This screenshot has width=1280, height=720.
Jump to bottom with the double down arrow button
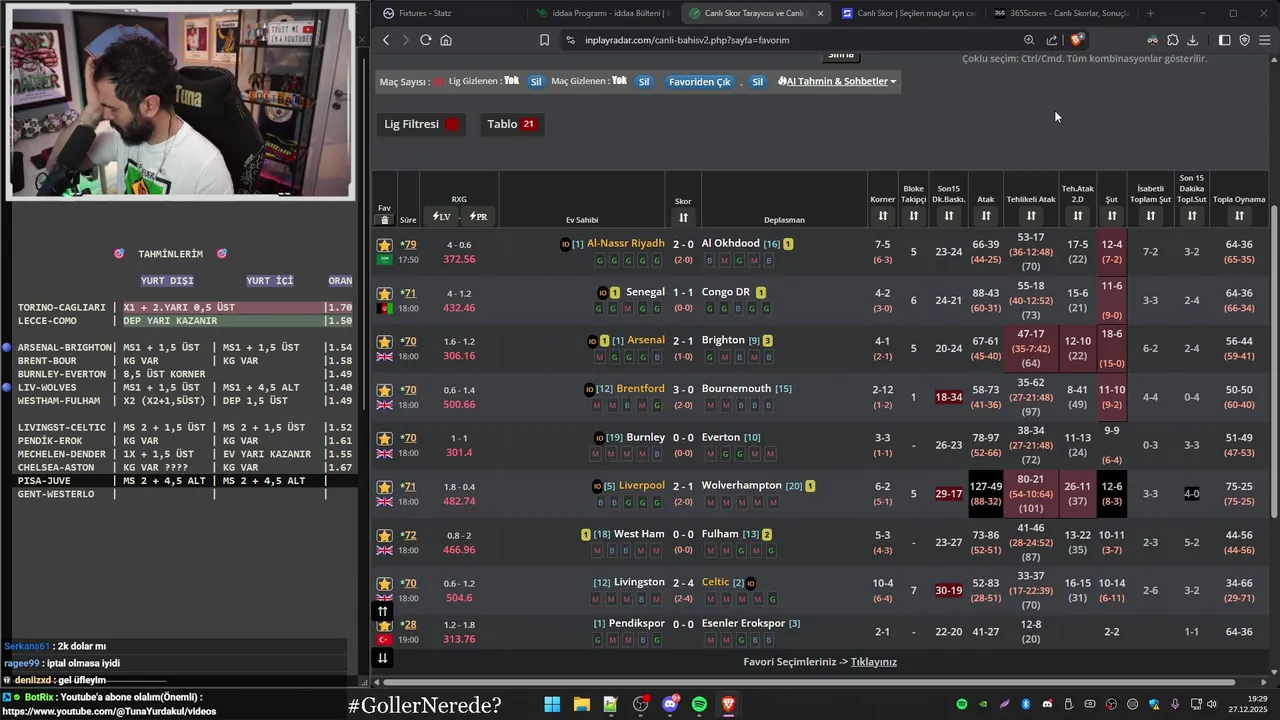[382, 657]
